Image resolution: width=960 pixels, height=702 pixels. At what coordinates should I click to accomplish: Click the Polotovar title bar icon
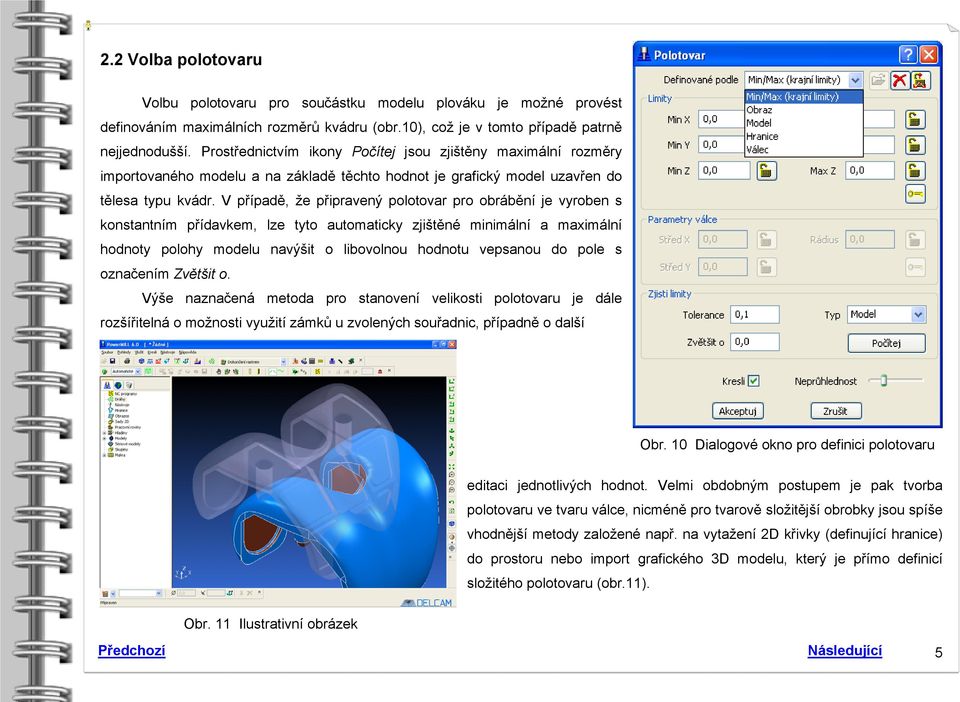pos(643,54)
